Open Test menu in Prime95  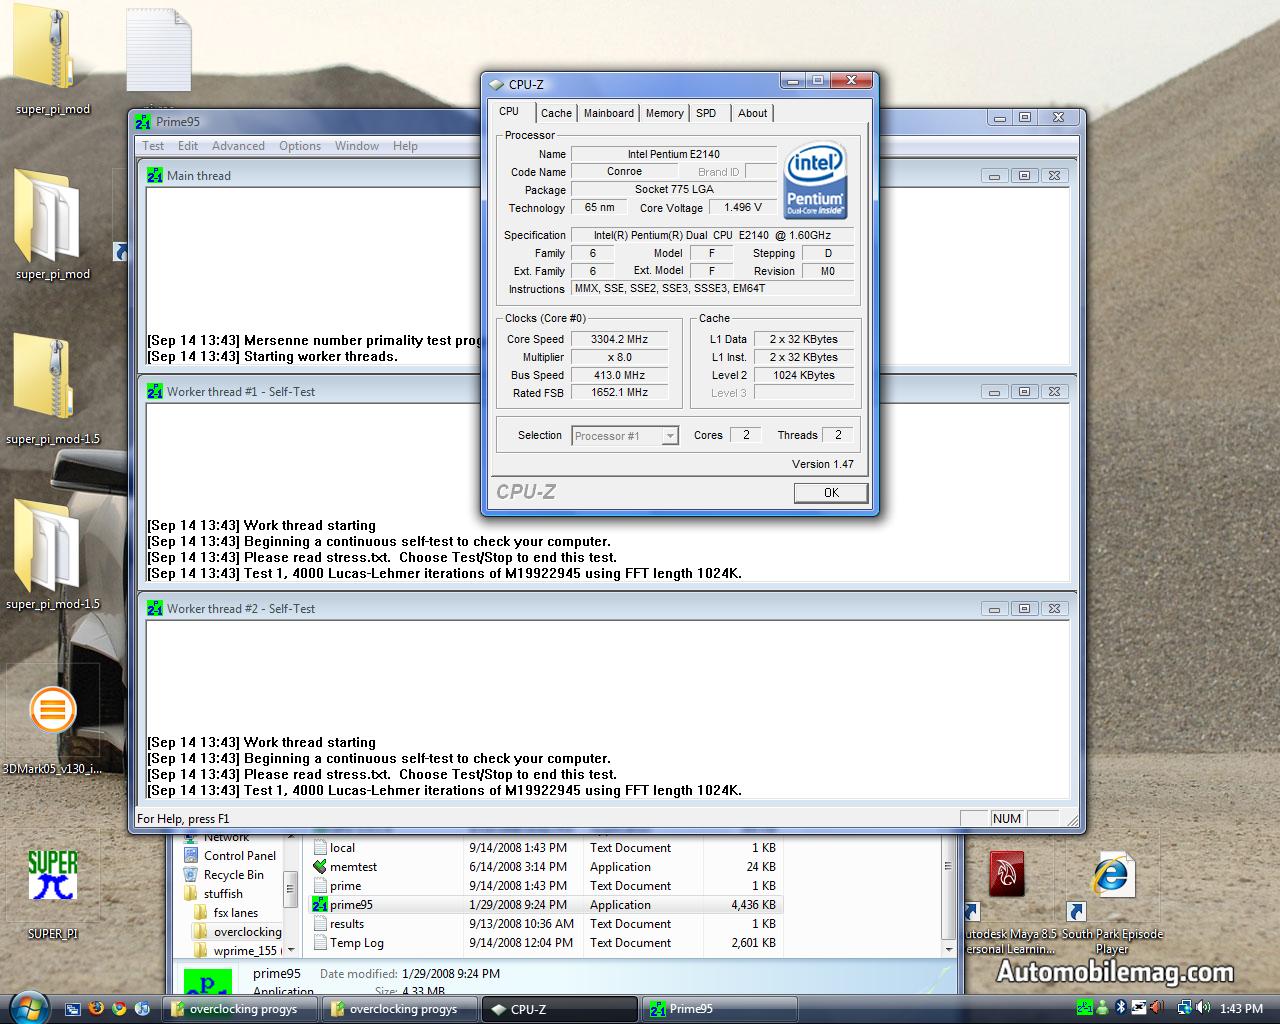[x=153, y=146]
